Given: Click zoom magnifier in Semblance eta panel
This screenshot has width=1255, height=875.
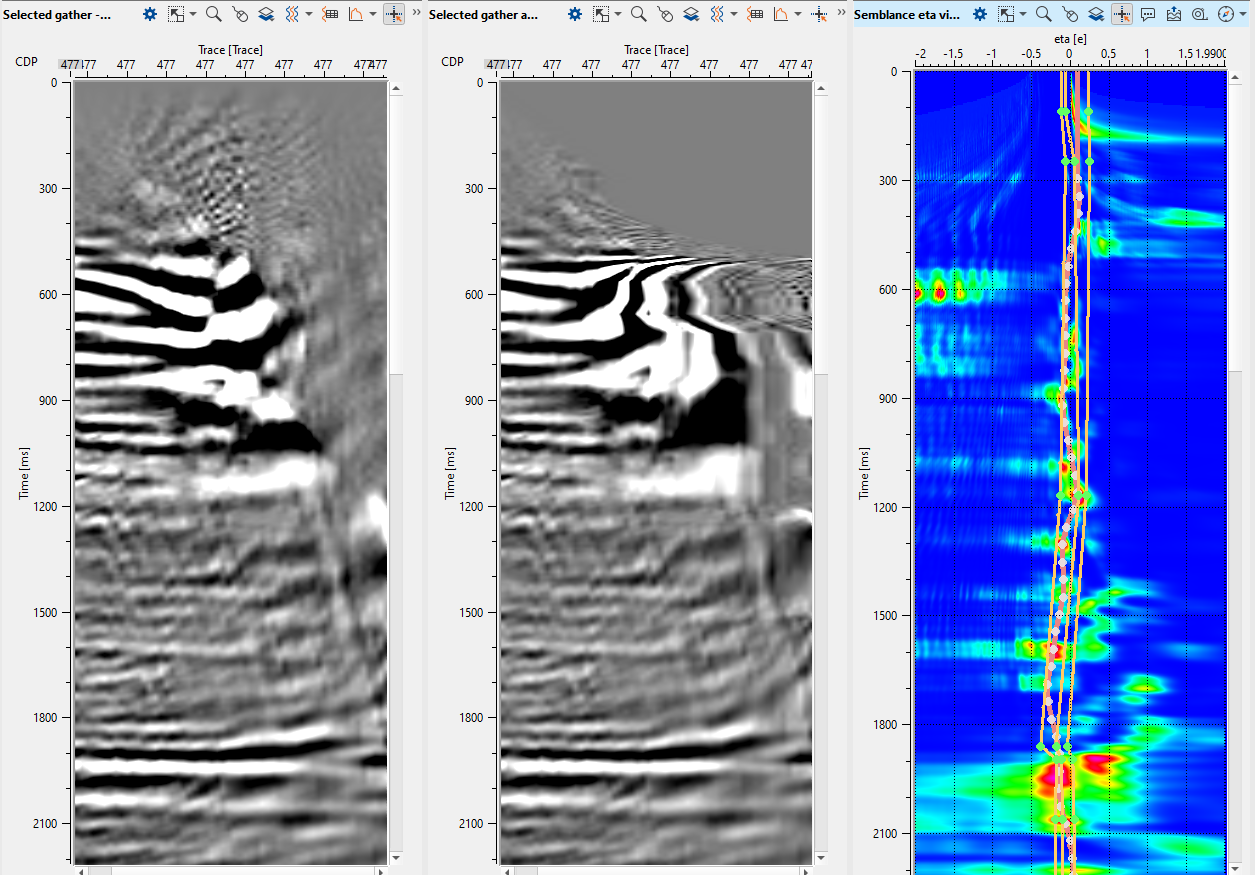Looking at the screenshot, I should tap(1043, 14).
